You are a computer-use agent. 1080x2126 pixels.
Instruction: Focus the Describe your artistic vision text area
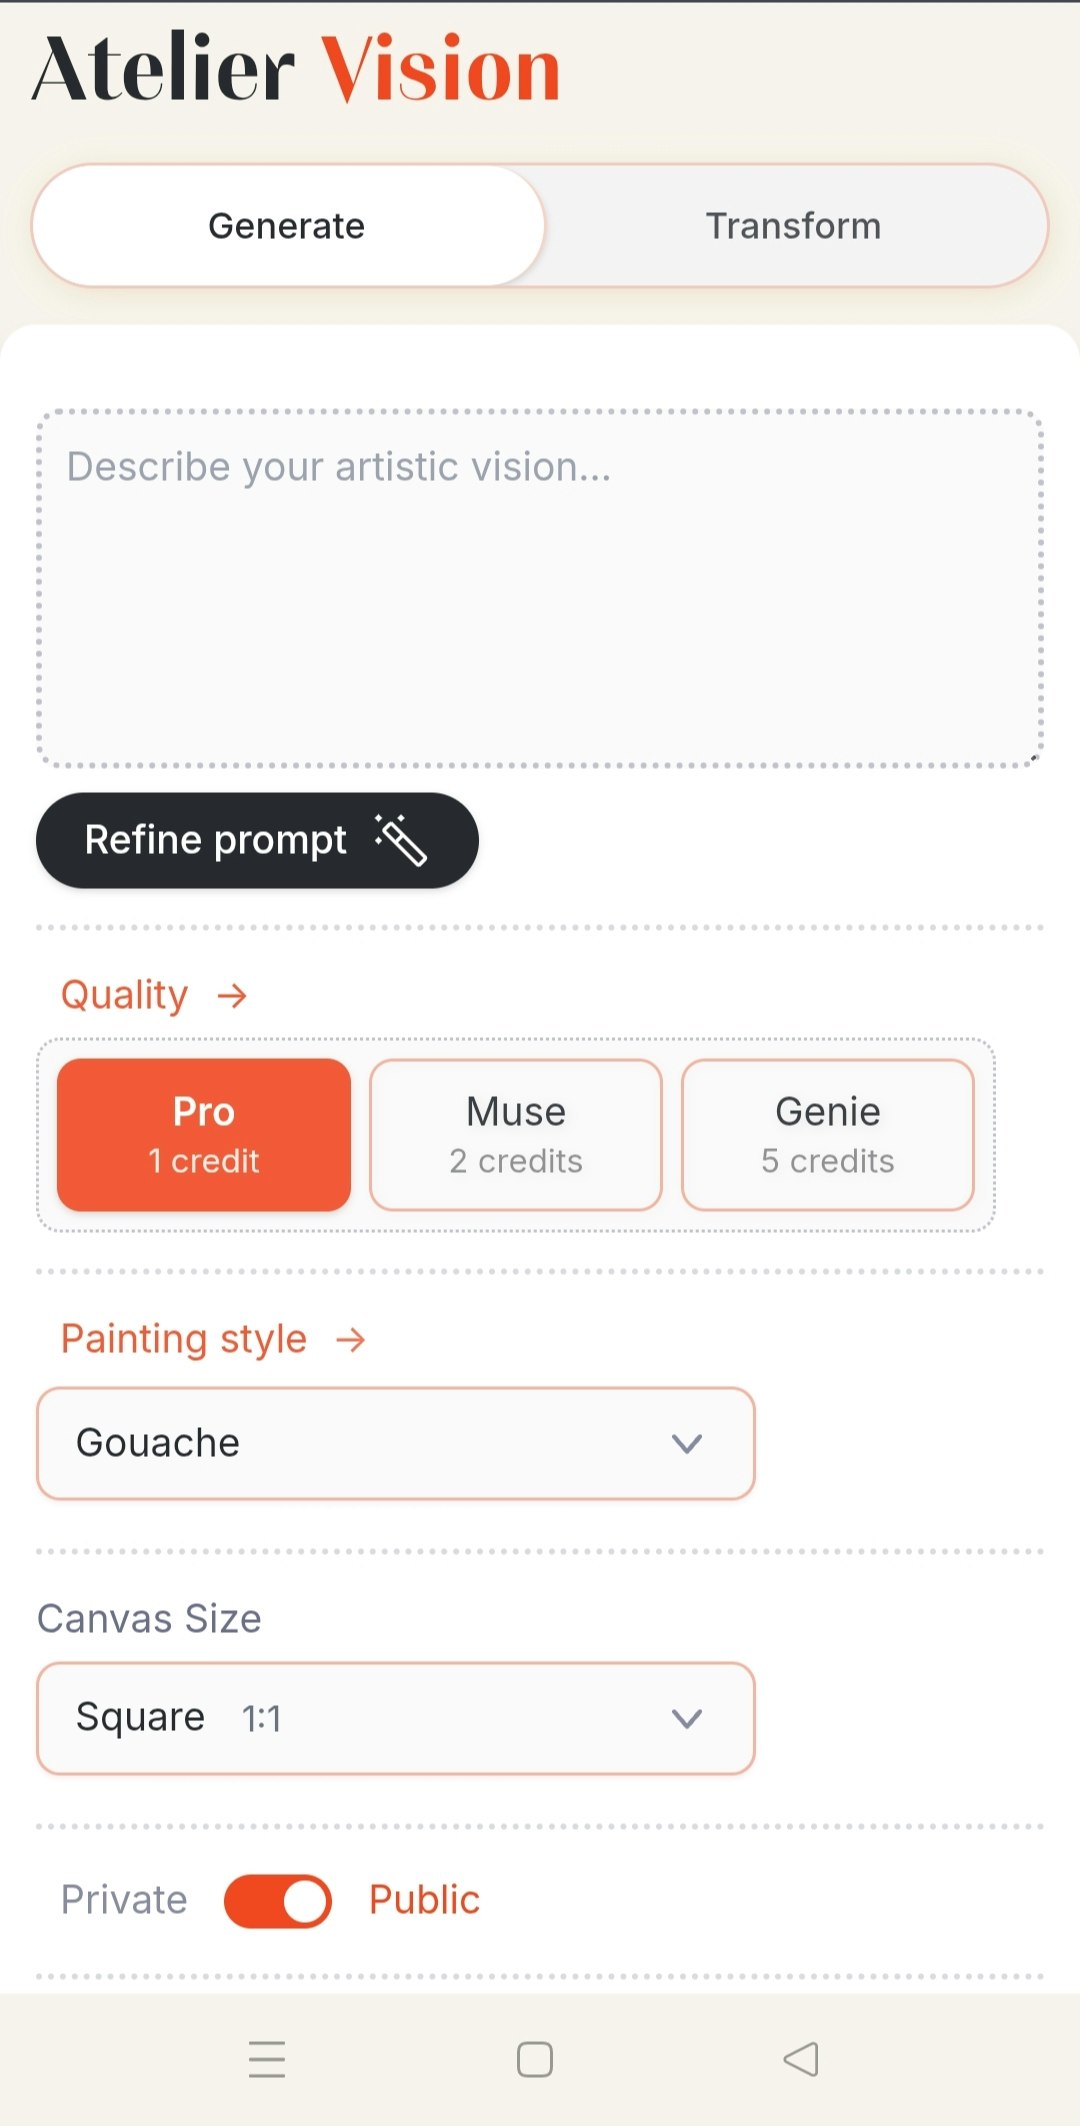(x=540, y=588)
